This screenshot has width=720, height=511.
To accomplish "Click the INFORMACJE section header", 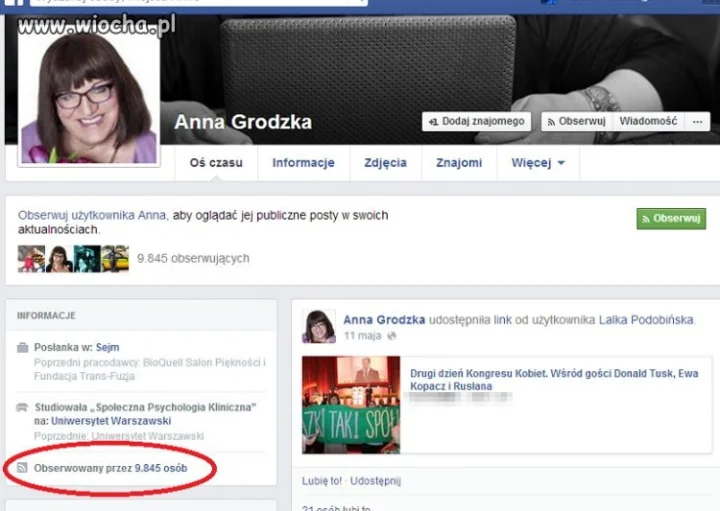I will click(x=46, y=315).
